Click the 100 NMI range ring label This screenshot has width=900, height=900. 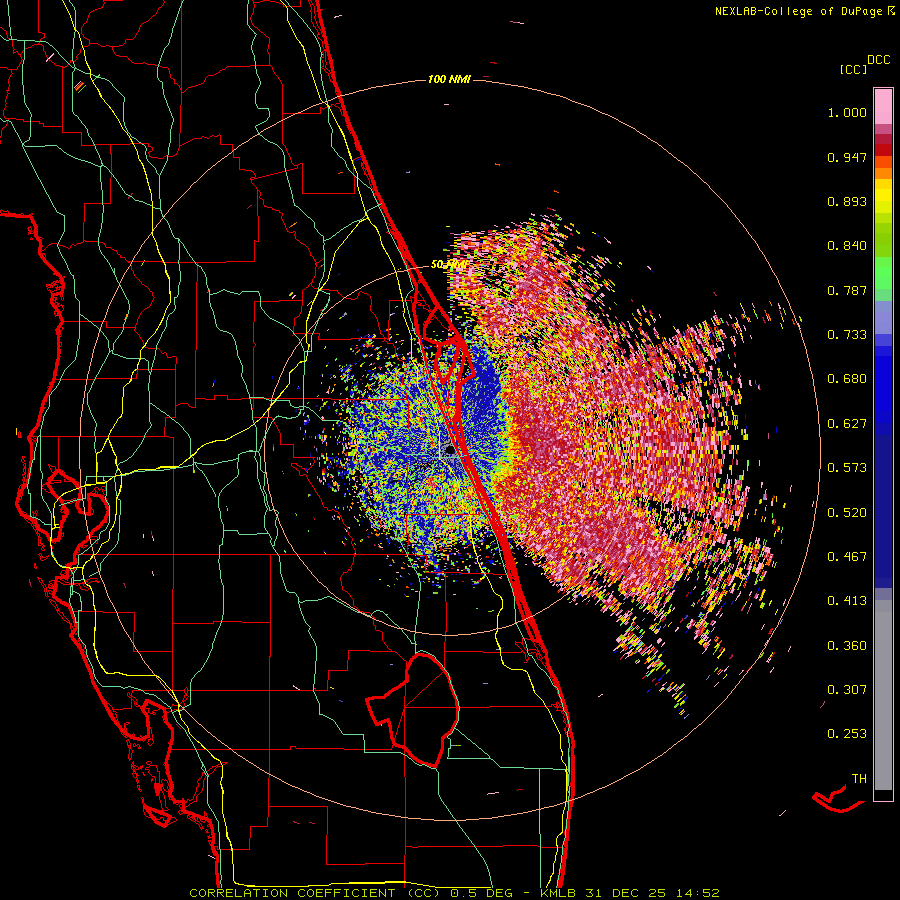coord(449,79)
